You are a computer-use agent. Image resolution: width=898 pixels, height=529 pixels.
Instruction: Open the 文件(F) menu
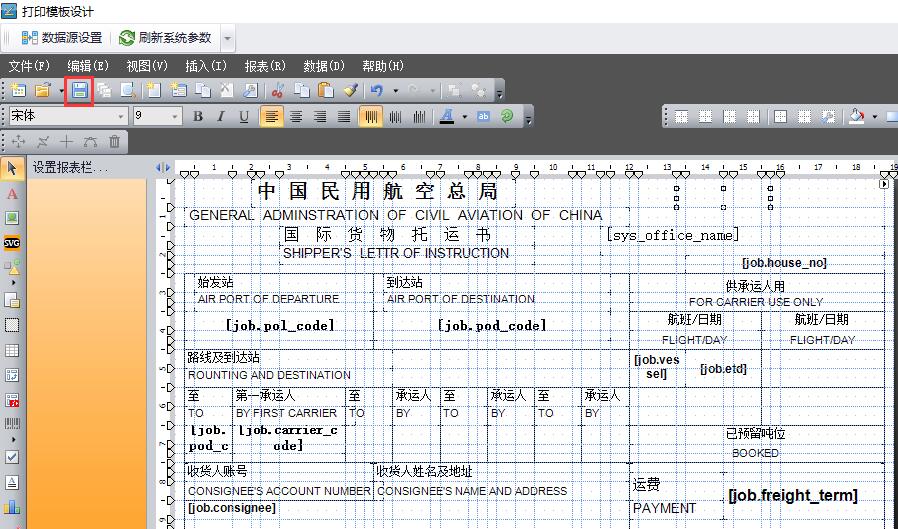click(29, 66)
